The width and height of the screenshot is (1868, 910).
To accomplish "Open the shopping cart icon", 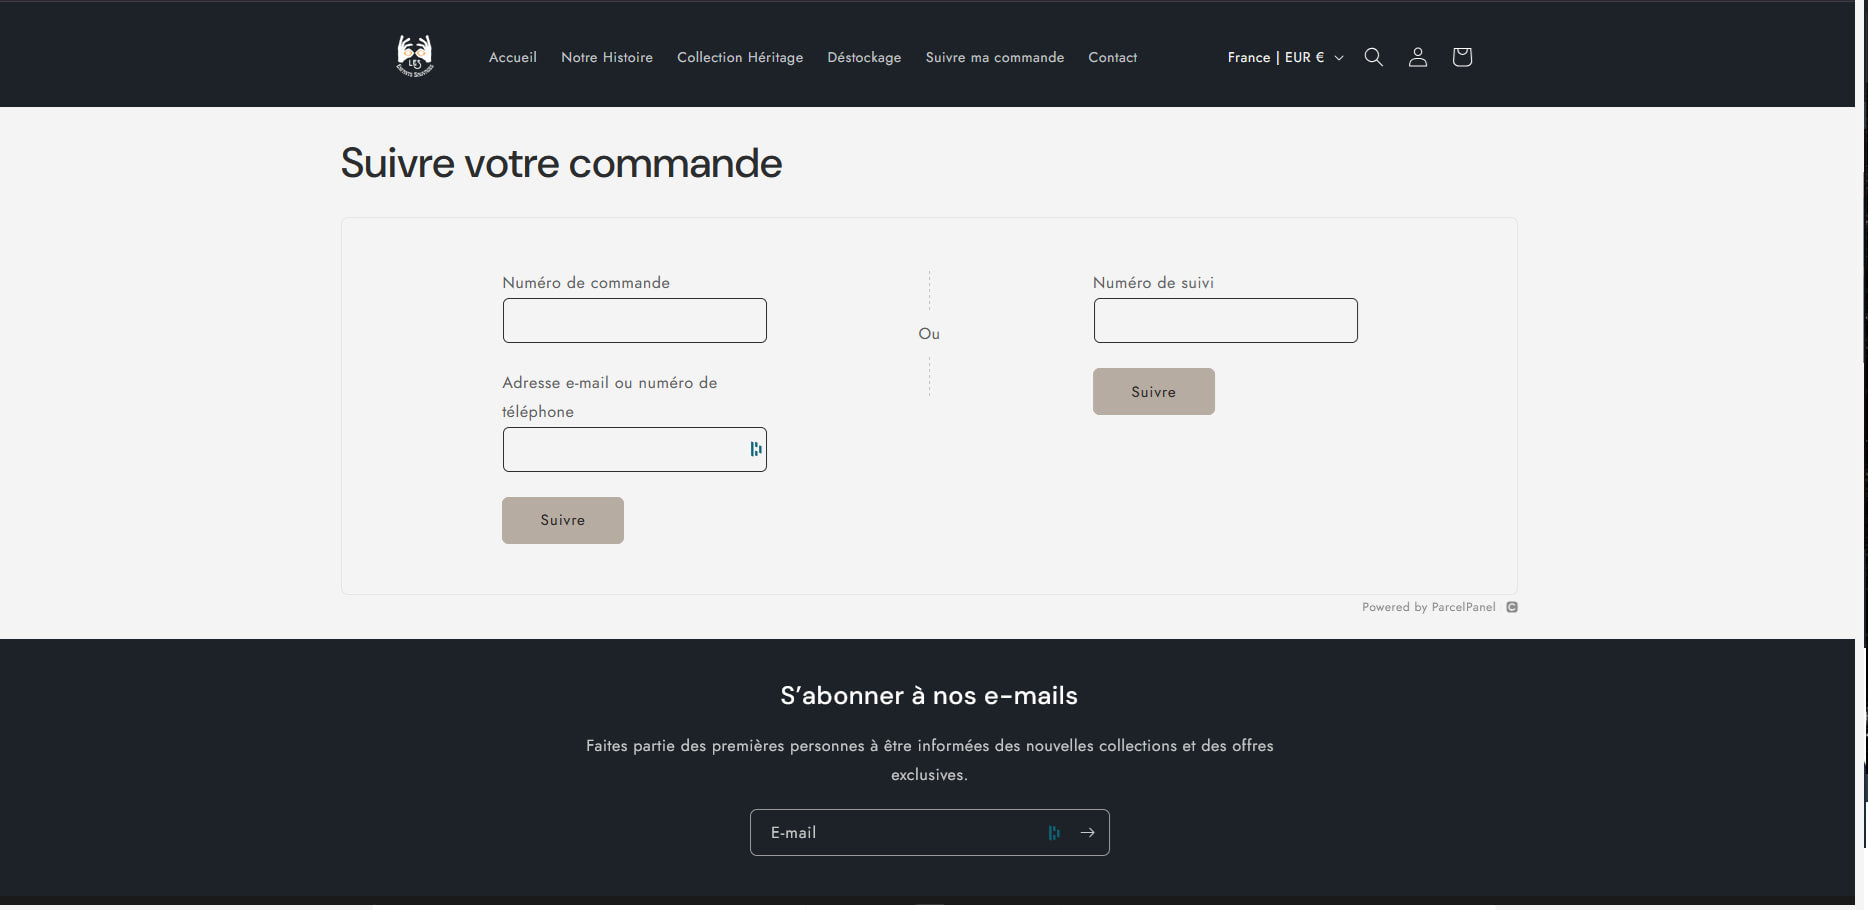I will pos(1462,57).
